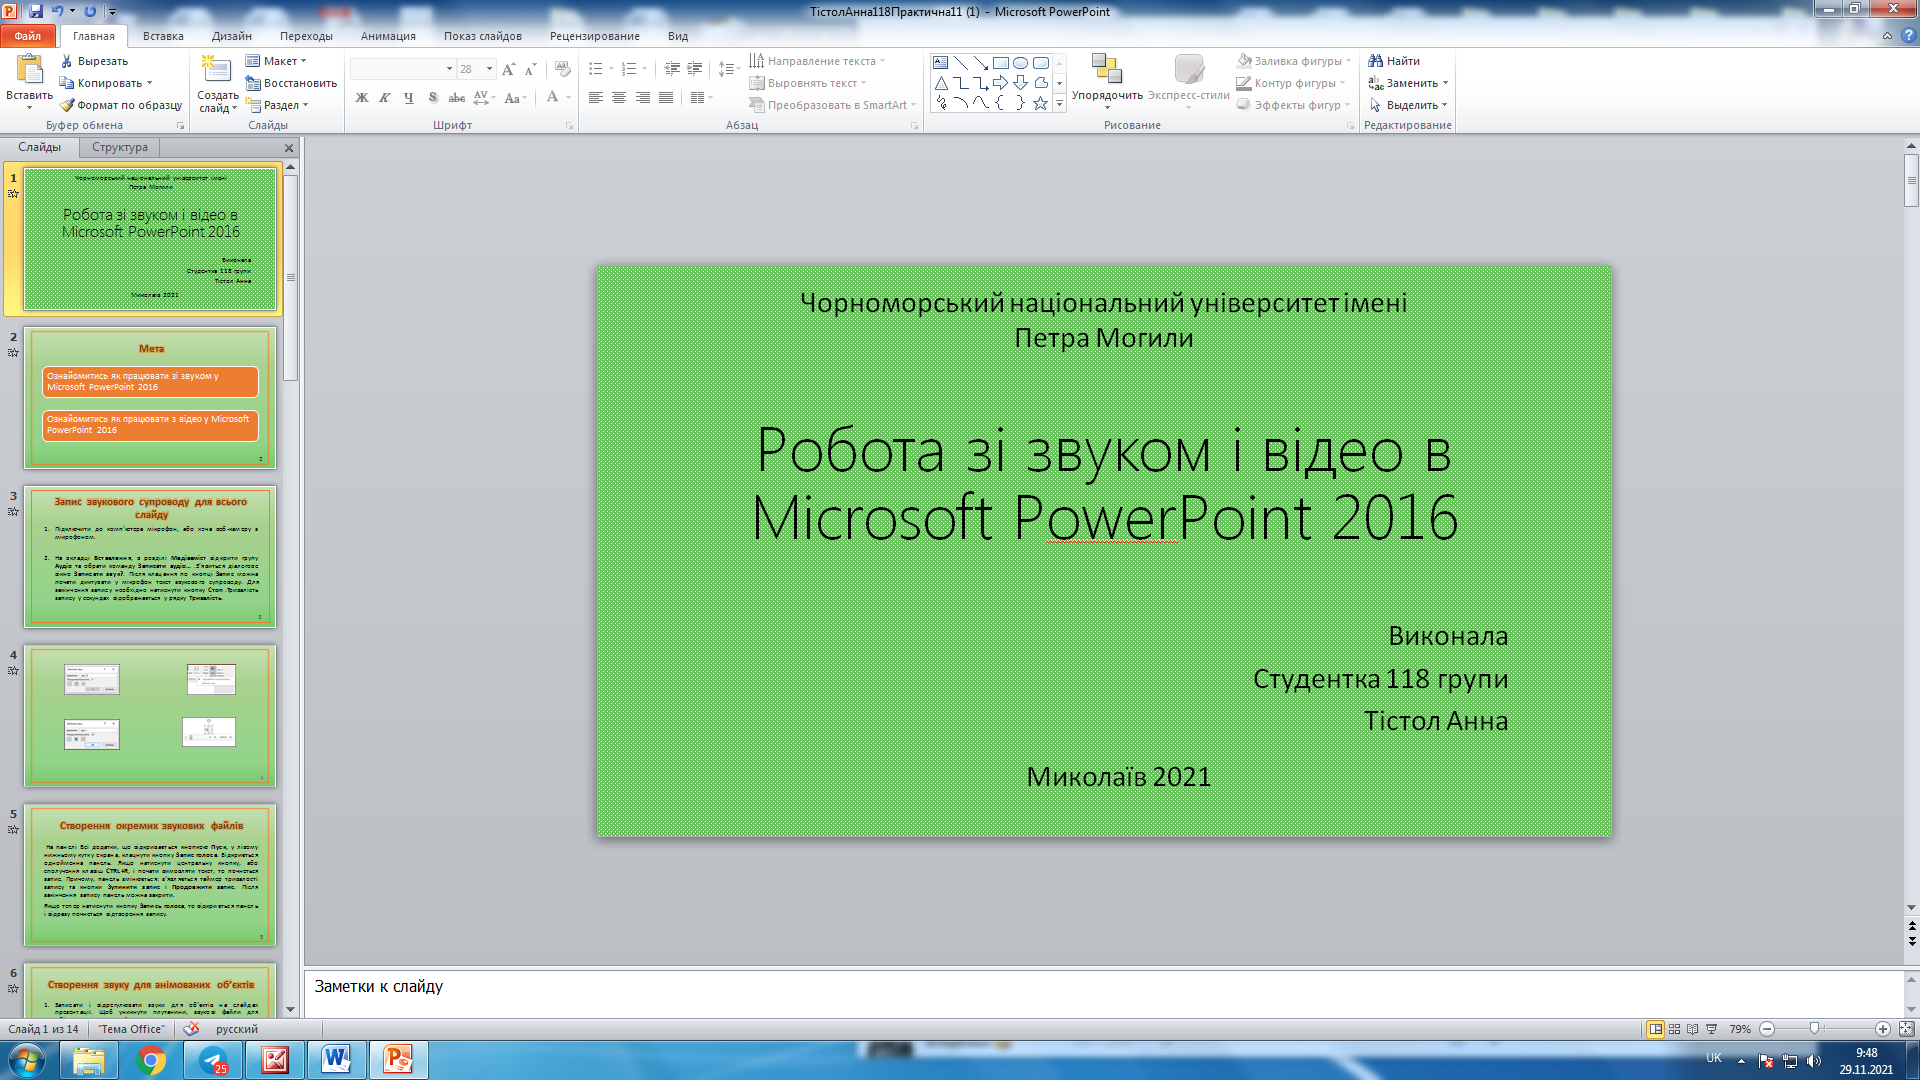Viewport: 1920px width, 1080px height.
Task: Toggle text Shadow (S) formatting
Action: (x=433, y=98)
